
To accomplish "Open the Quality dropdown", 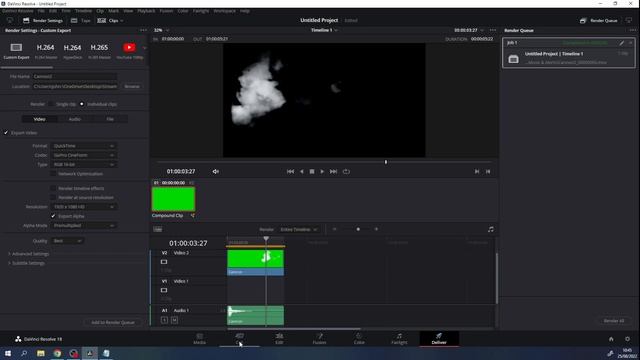I will tap(67, 241).
